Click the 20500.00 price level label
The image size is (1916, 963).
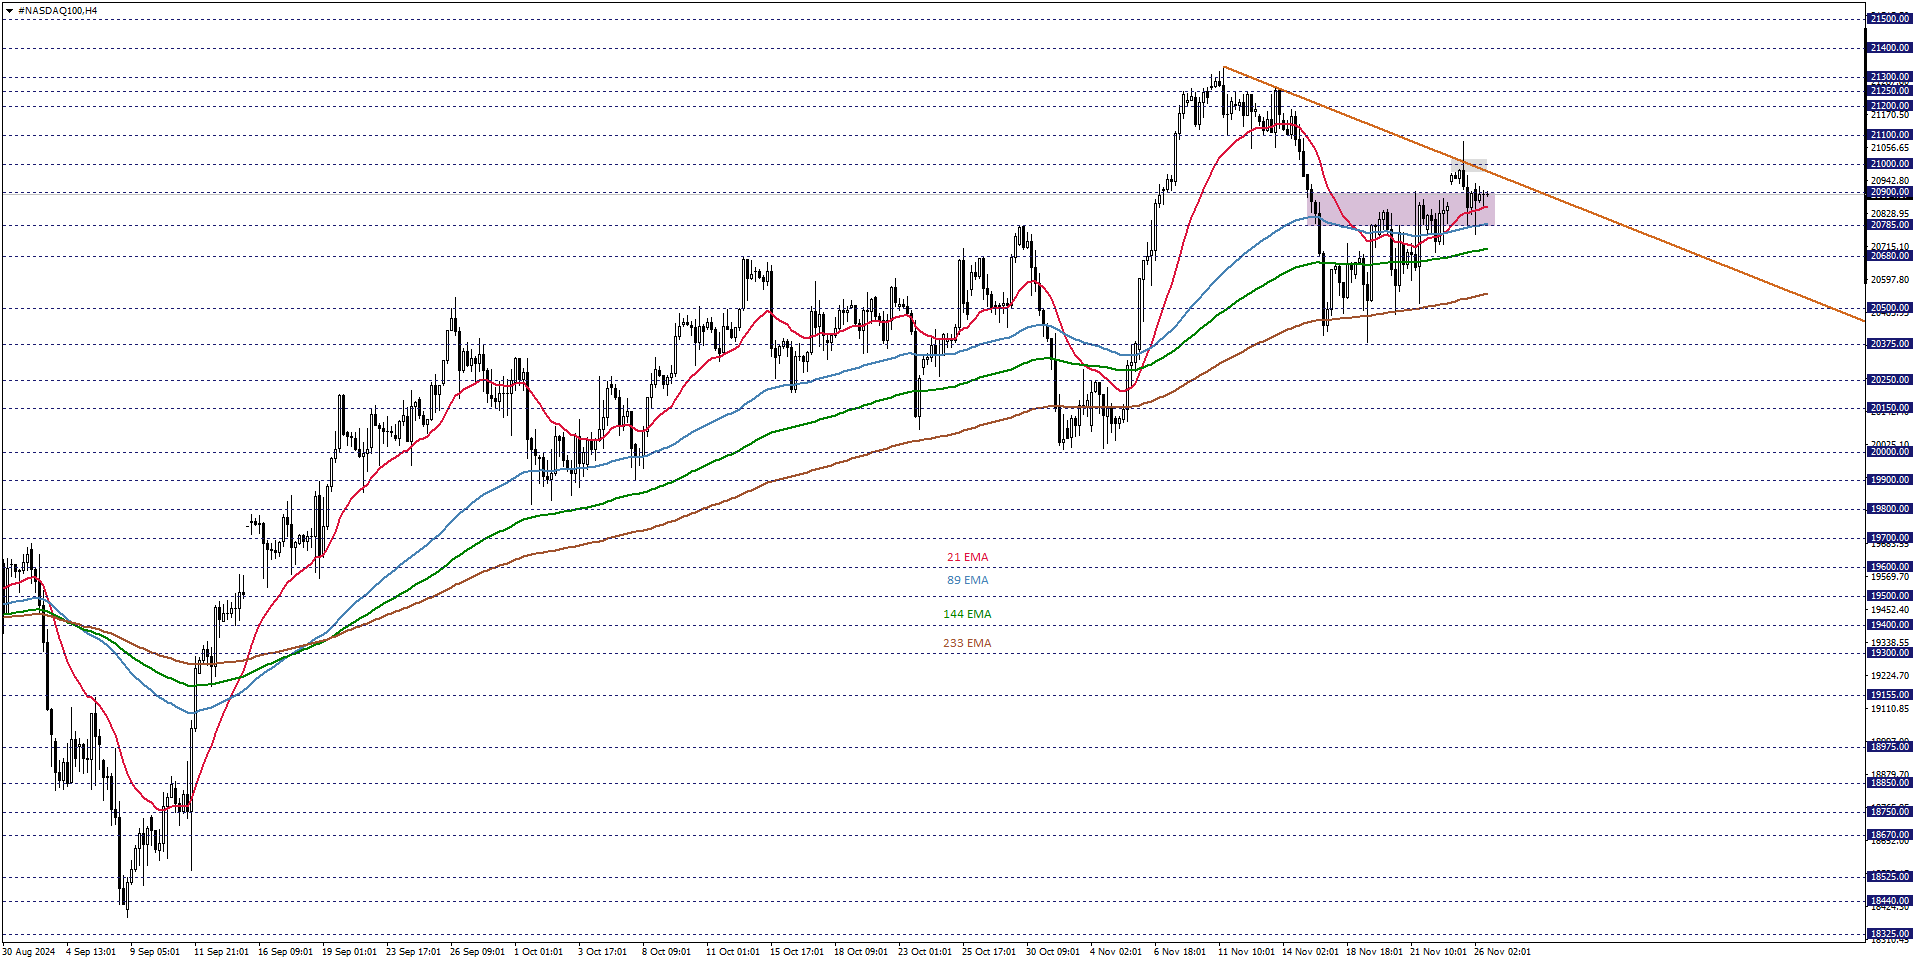(1889, 308)
